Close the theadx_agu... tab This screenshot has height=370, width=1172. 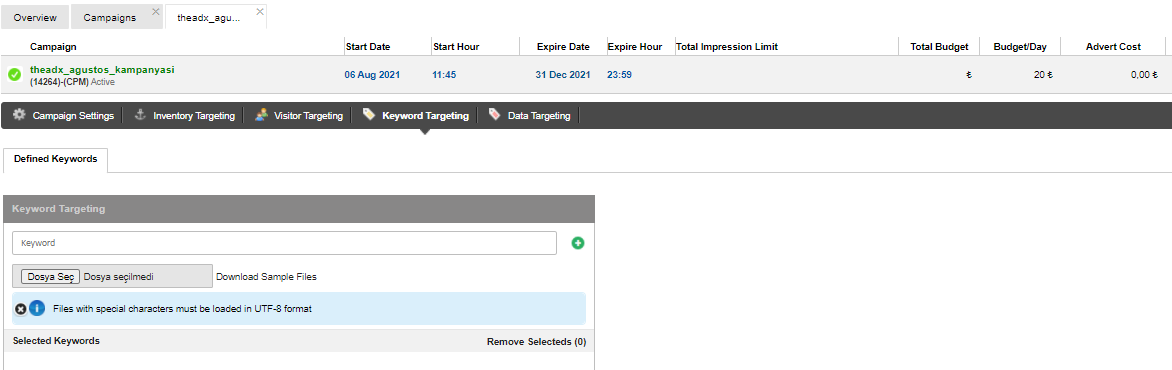point(259,12)
